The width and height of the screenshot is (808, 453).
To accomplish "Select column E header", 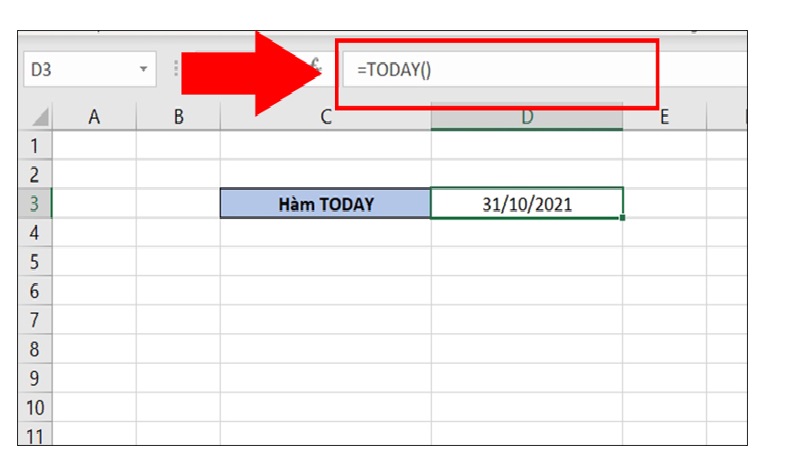I will pyautogui.click(x=664, y=117).
